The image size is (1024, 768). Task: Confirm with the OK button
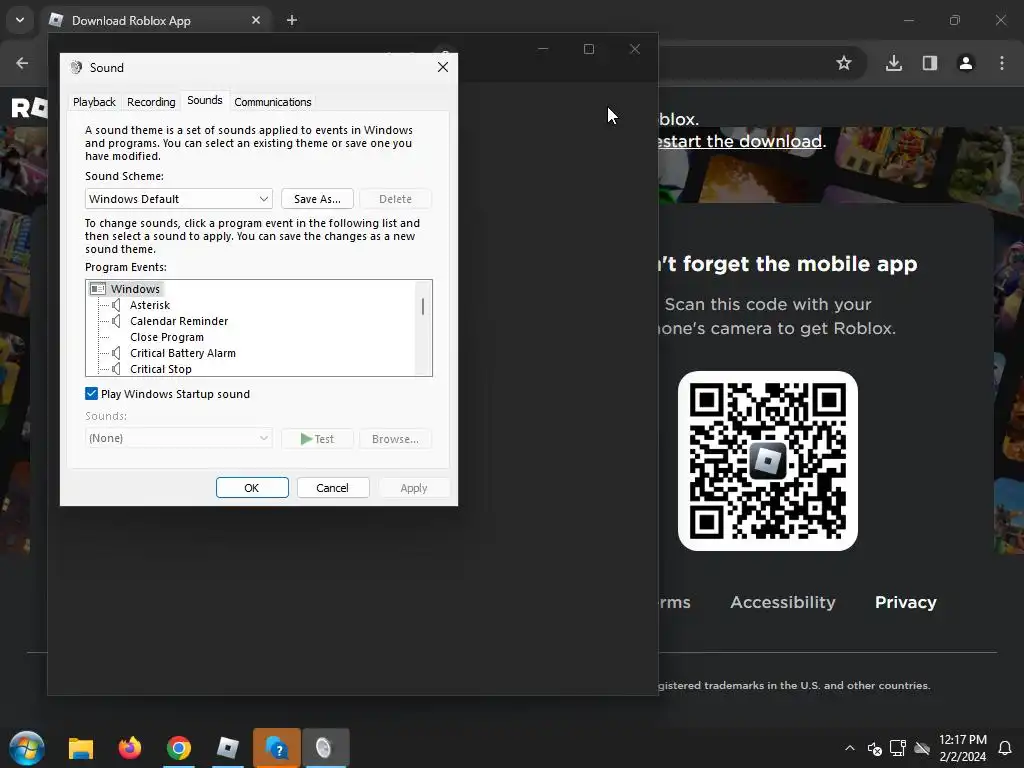(x=252, y=488)
